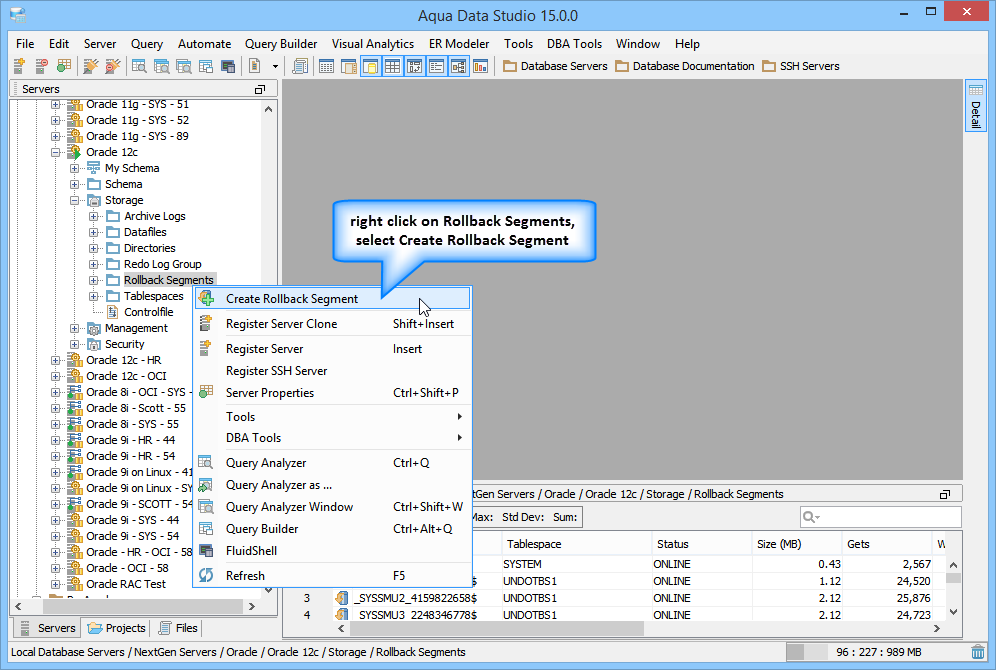Click the trash garbage-collect icon in status bar
The width and height of the screenshot is (996, 670).
tap(978, 652)
